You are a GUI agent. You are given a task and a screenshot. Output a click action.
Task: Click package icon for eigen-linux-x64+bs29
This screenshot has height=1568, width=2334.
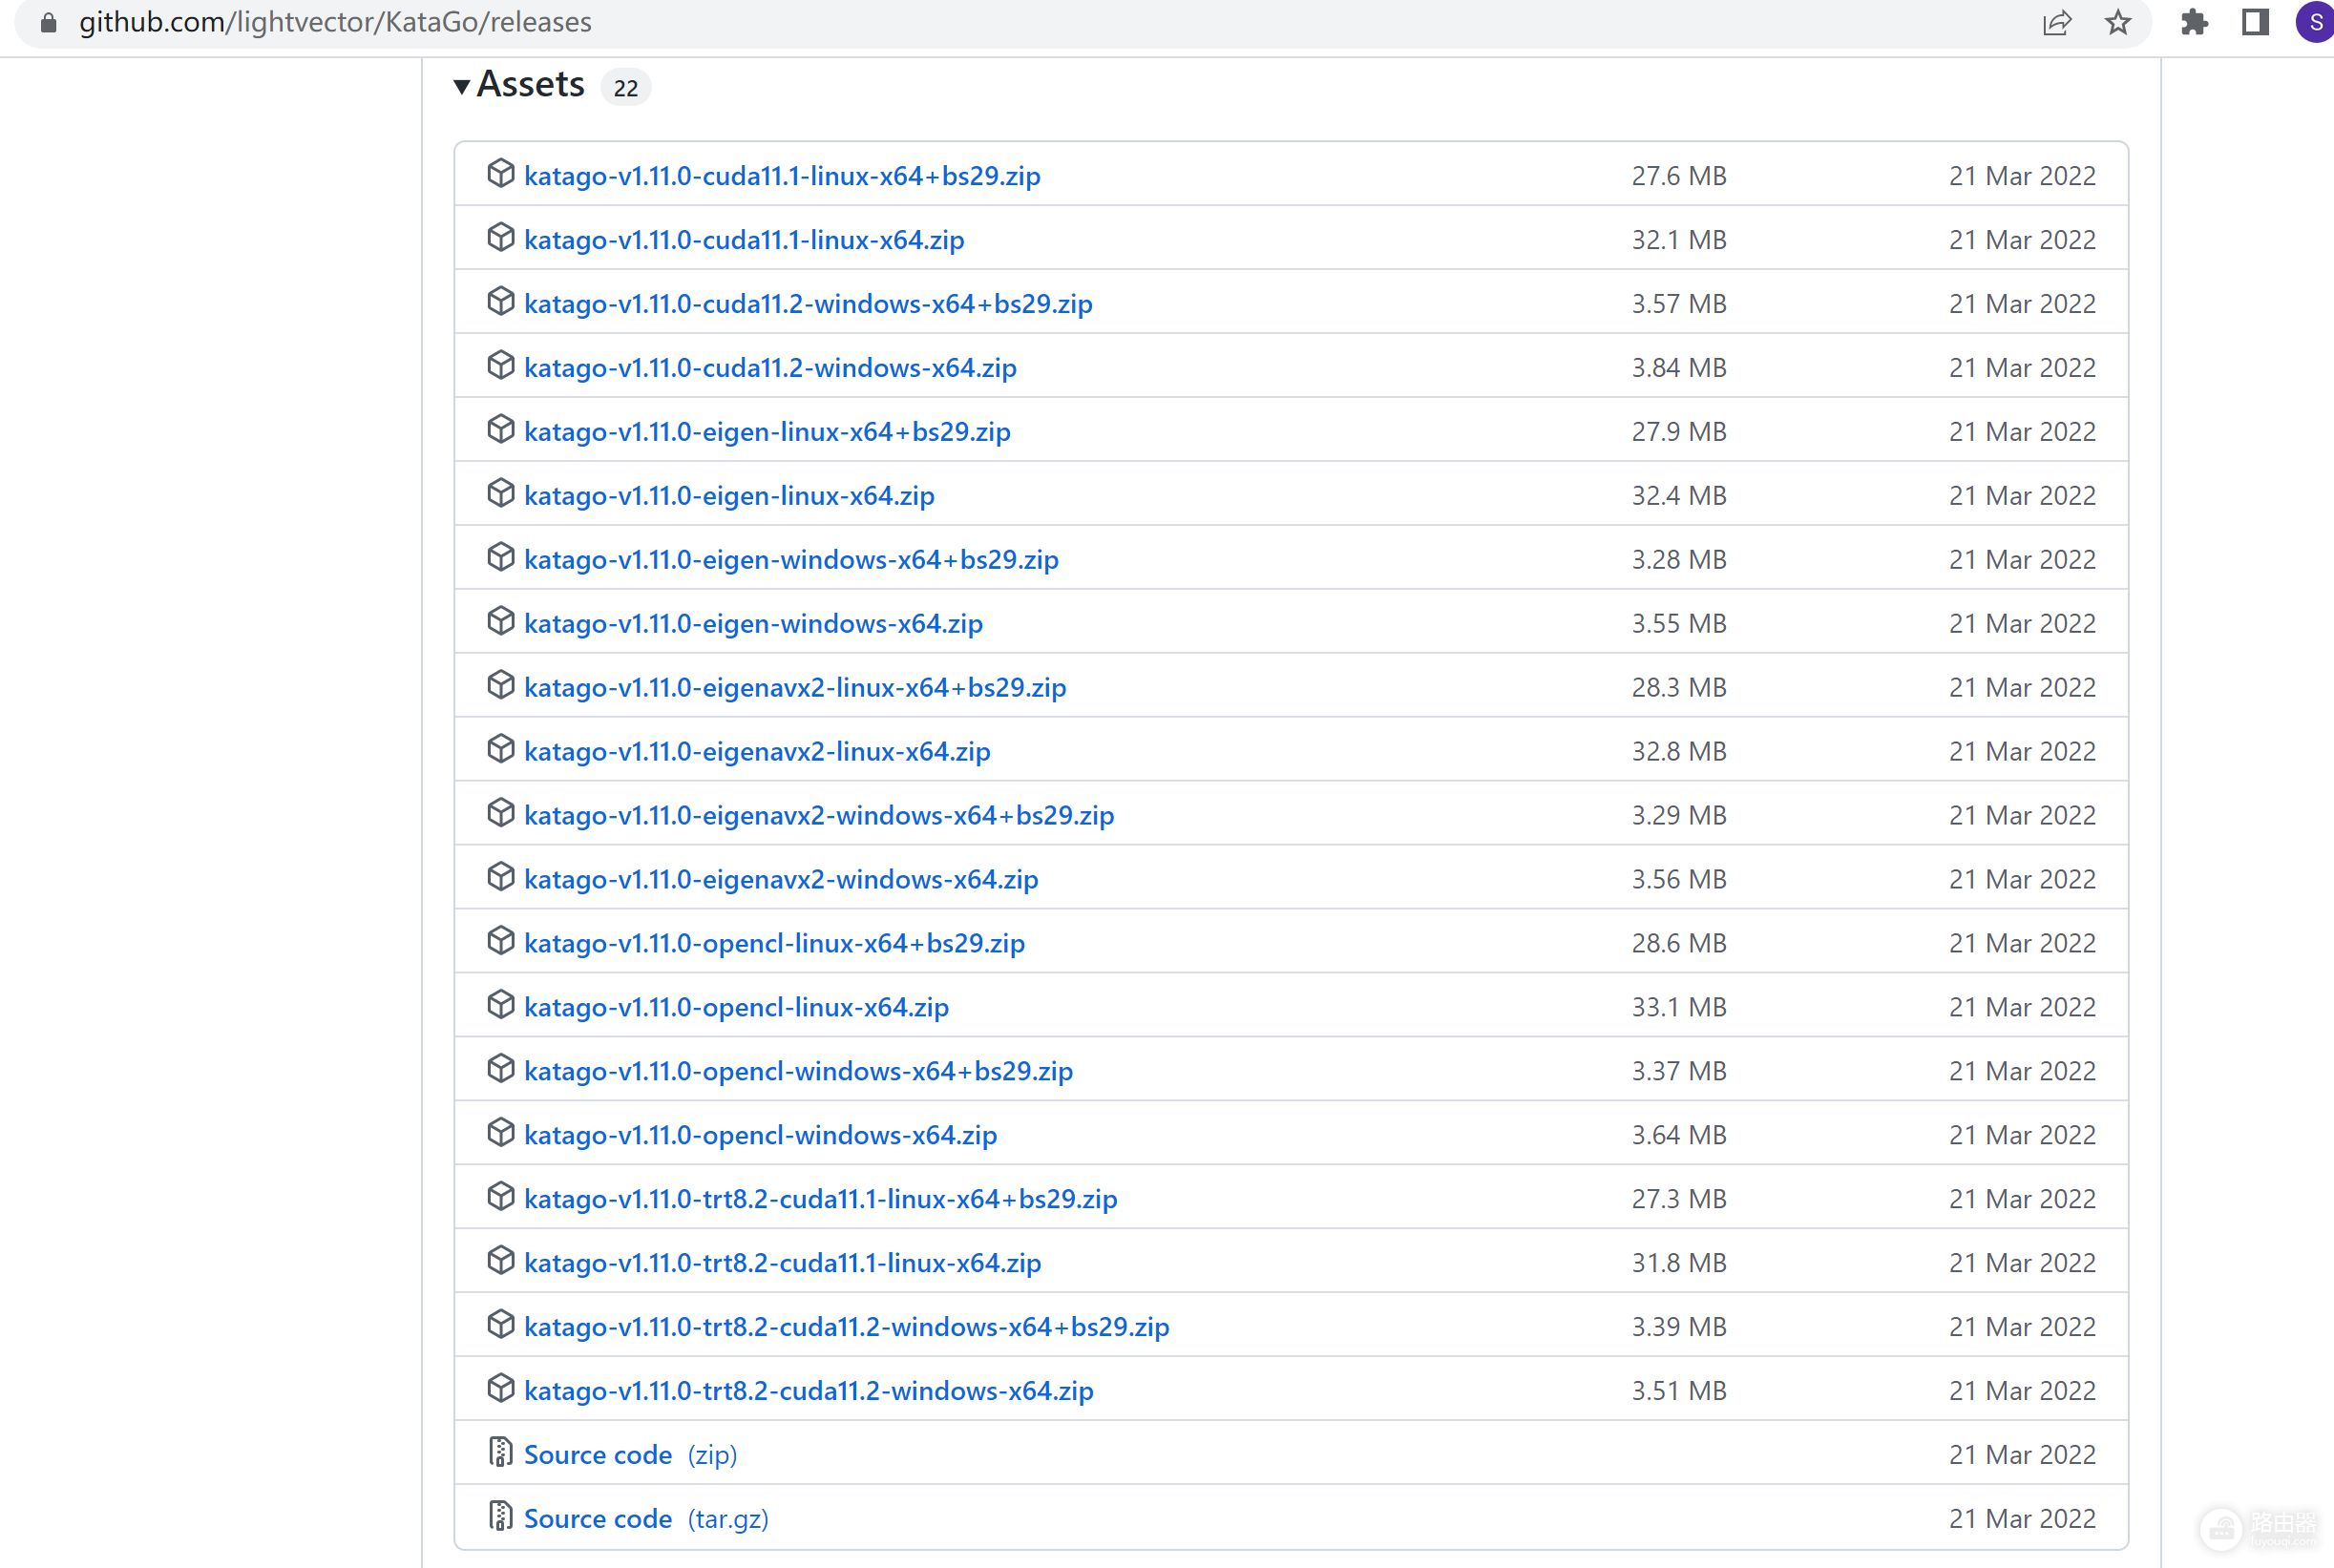click(x=500, y=430)
